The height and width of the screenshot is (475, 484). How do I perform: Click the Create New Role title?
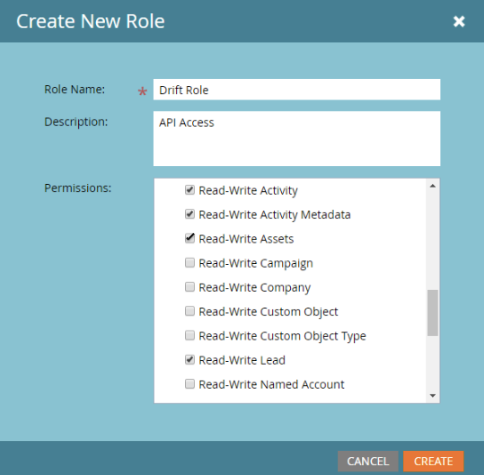(x=90, y=21)
